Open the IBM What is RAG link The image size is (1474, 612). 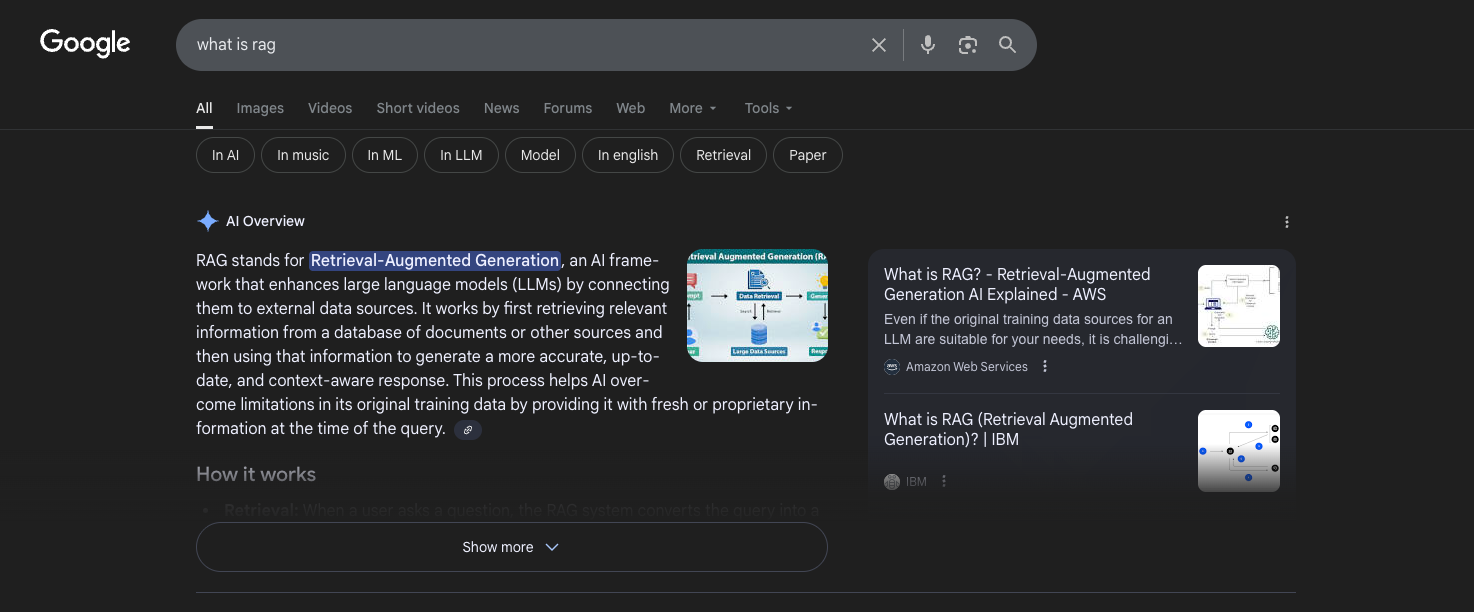pyautogui.click(x=1008, y=429)
